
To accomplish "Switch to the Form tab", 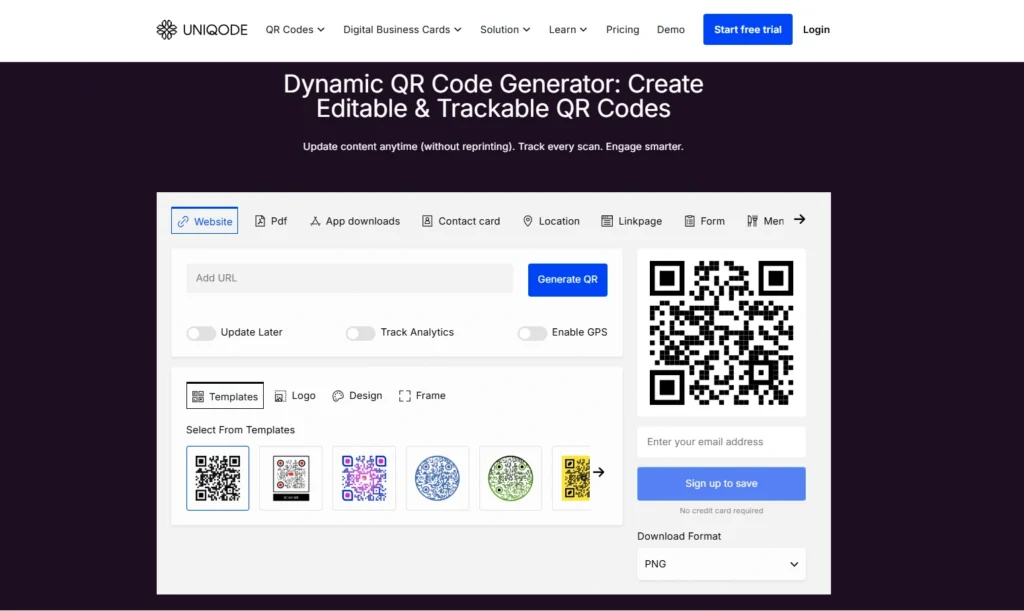I will pyautogui.click(x=705, y=221).
